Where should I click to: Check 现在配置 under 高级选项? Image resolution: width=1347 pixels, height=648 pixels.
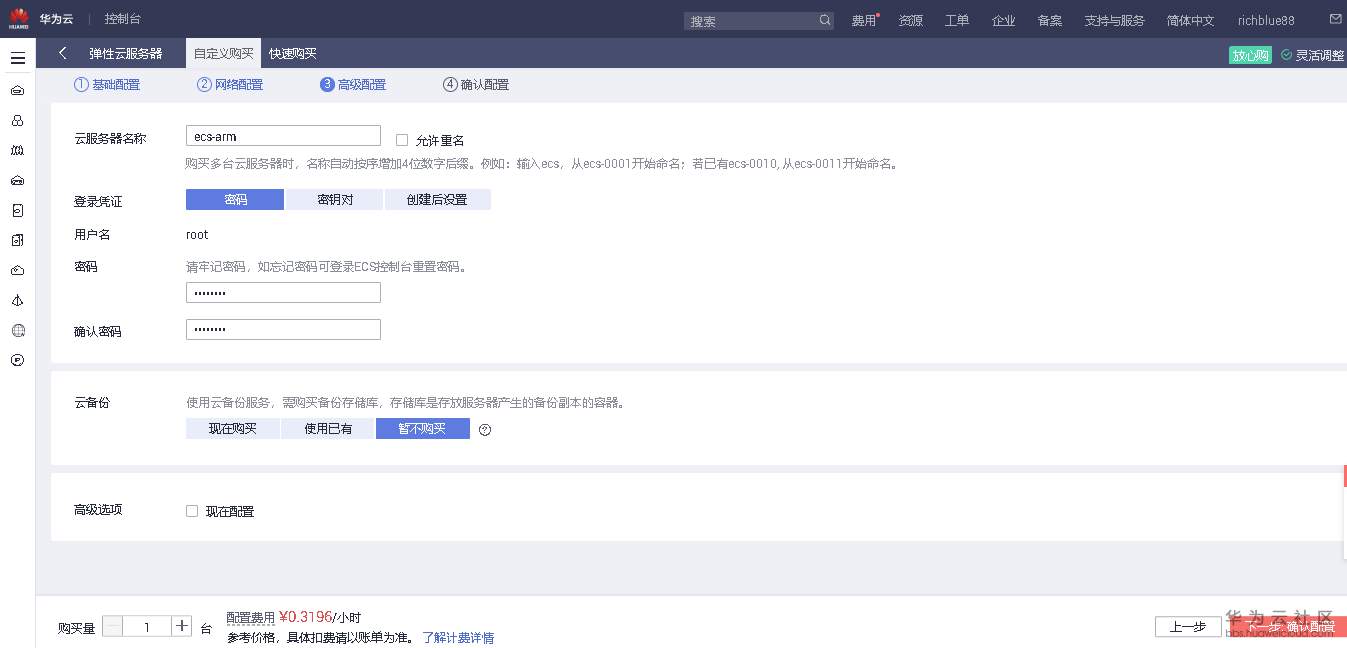click(191, 511)
